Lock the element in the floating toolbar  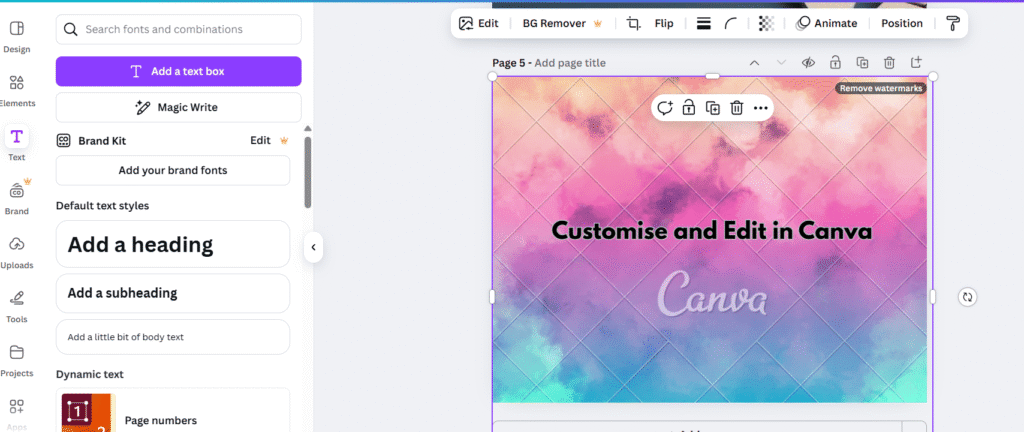tap(688, 108)
